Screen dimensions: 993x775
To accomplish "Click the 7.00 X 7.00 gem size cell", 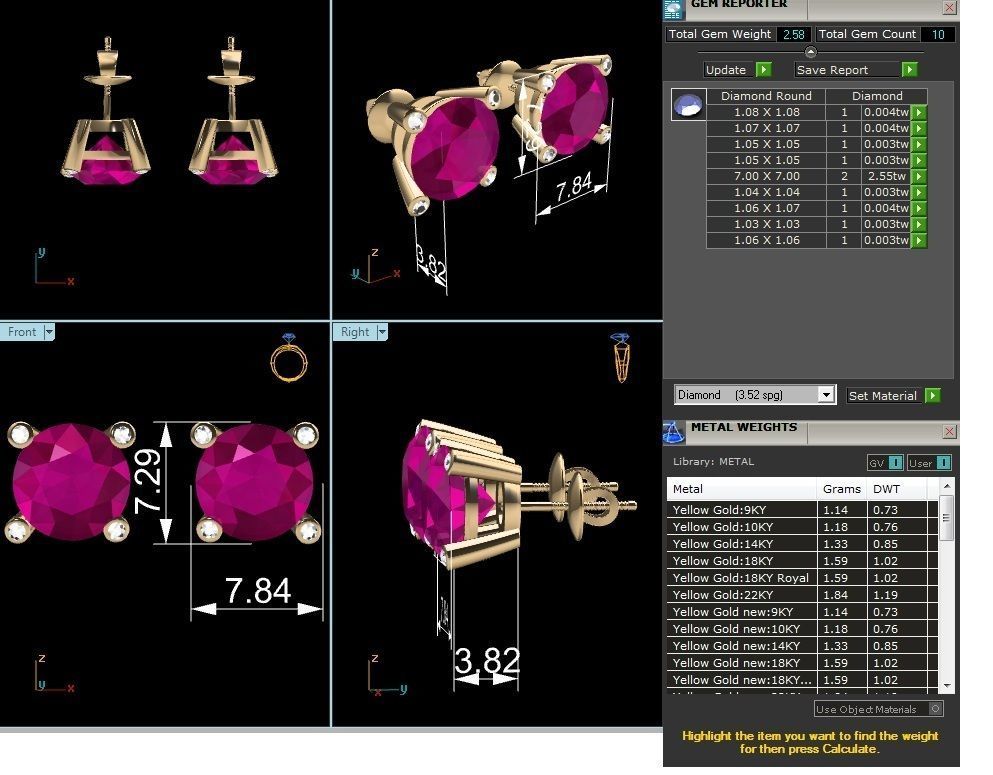I will tap(766, 176).
